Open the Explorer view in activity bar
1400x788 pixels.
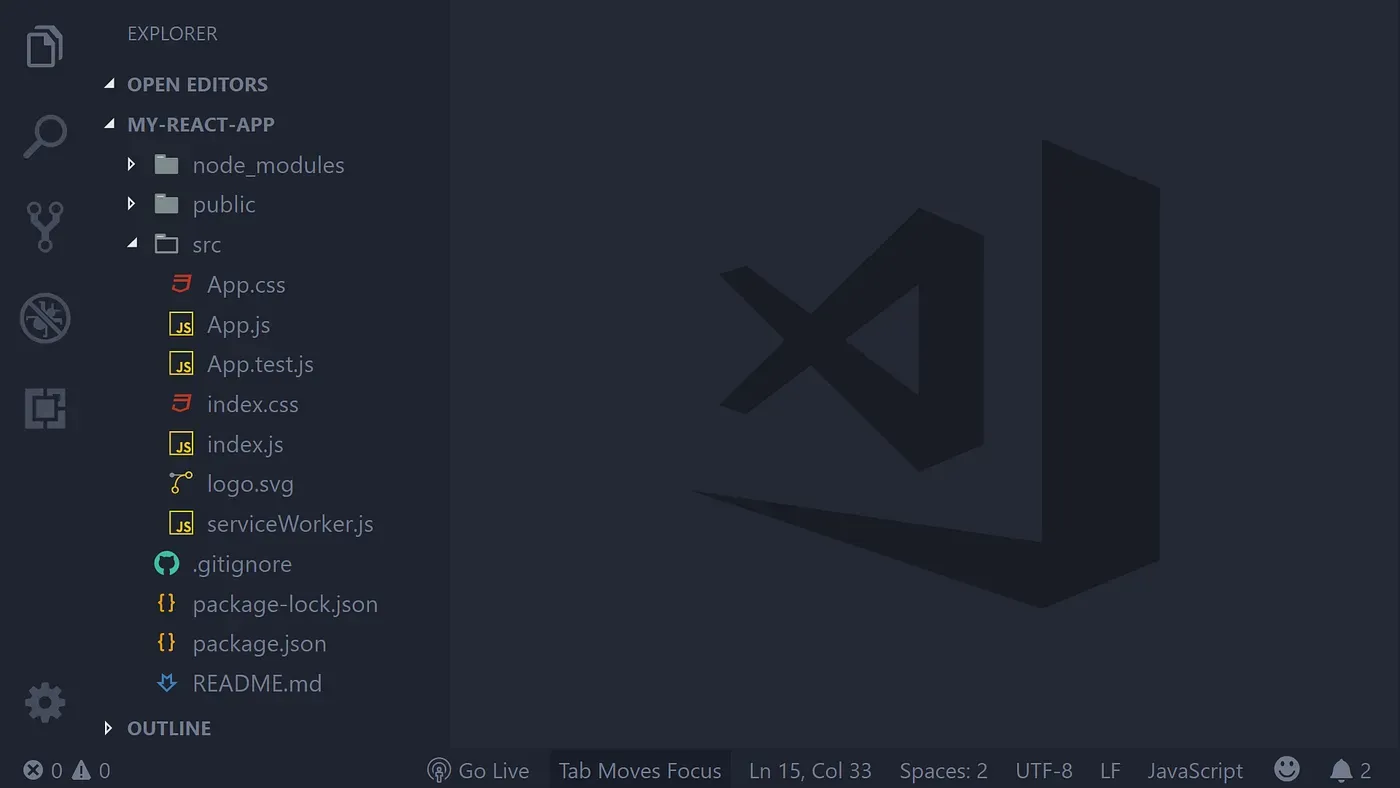[45, 46]
